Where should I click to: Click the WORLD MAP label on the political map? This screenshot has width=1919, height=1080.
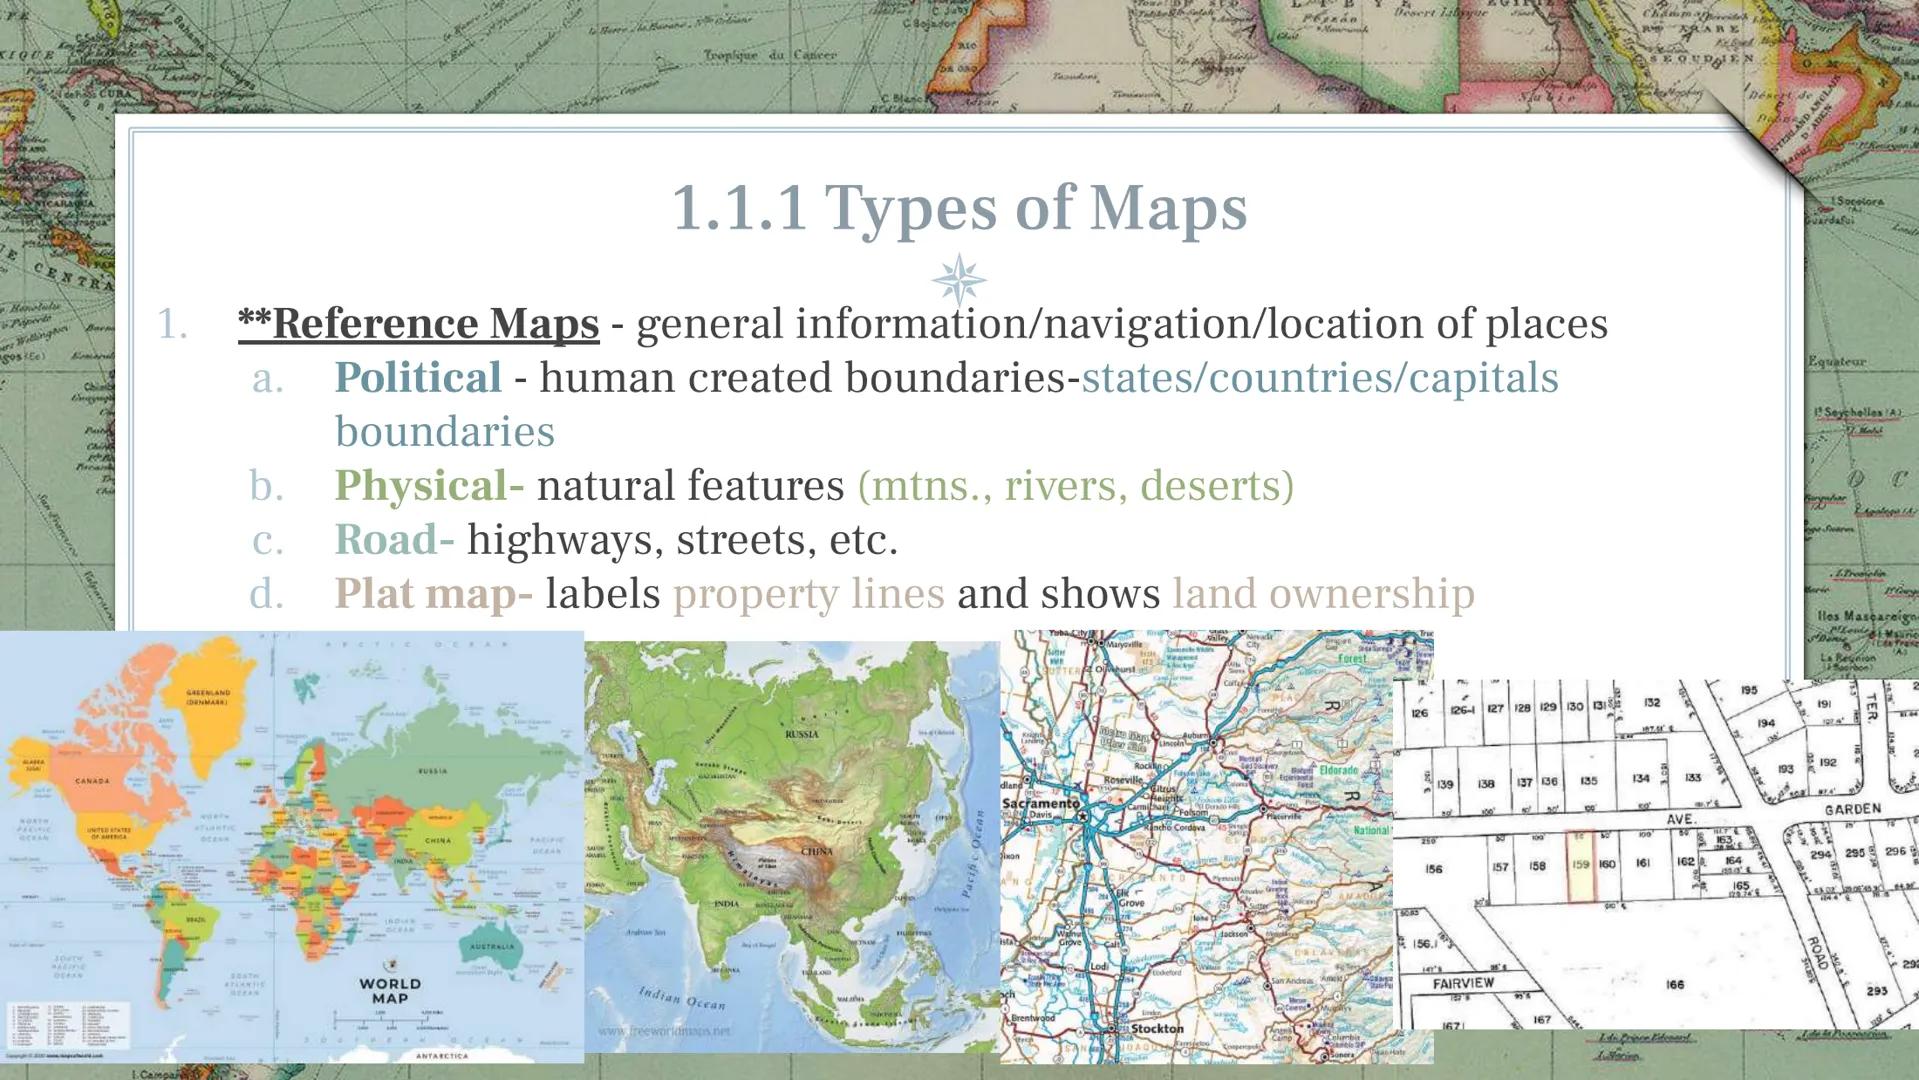[x=390, y=990]
